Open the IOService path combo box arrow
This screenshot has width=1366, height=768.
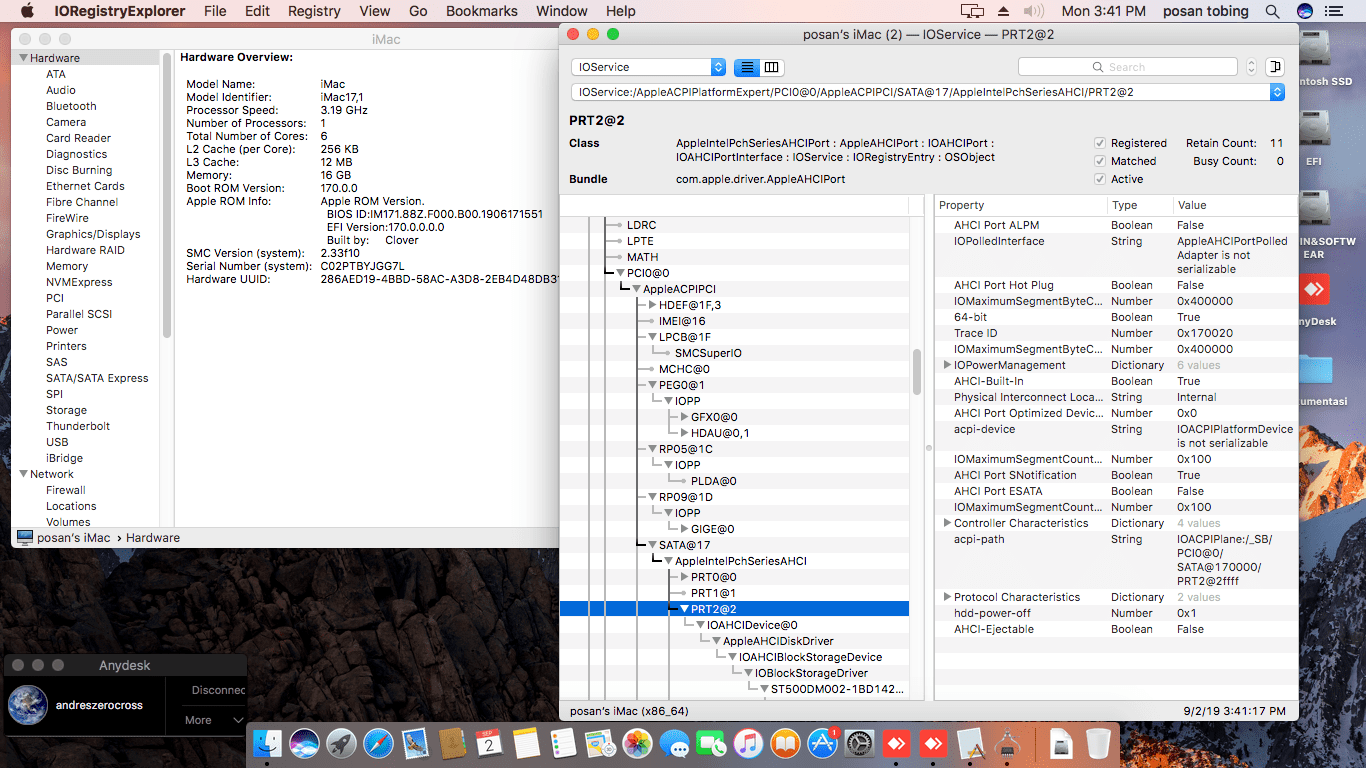click(1277, 91)
